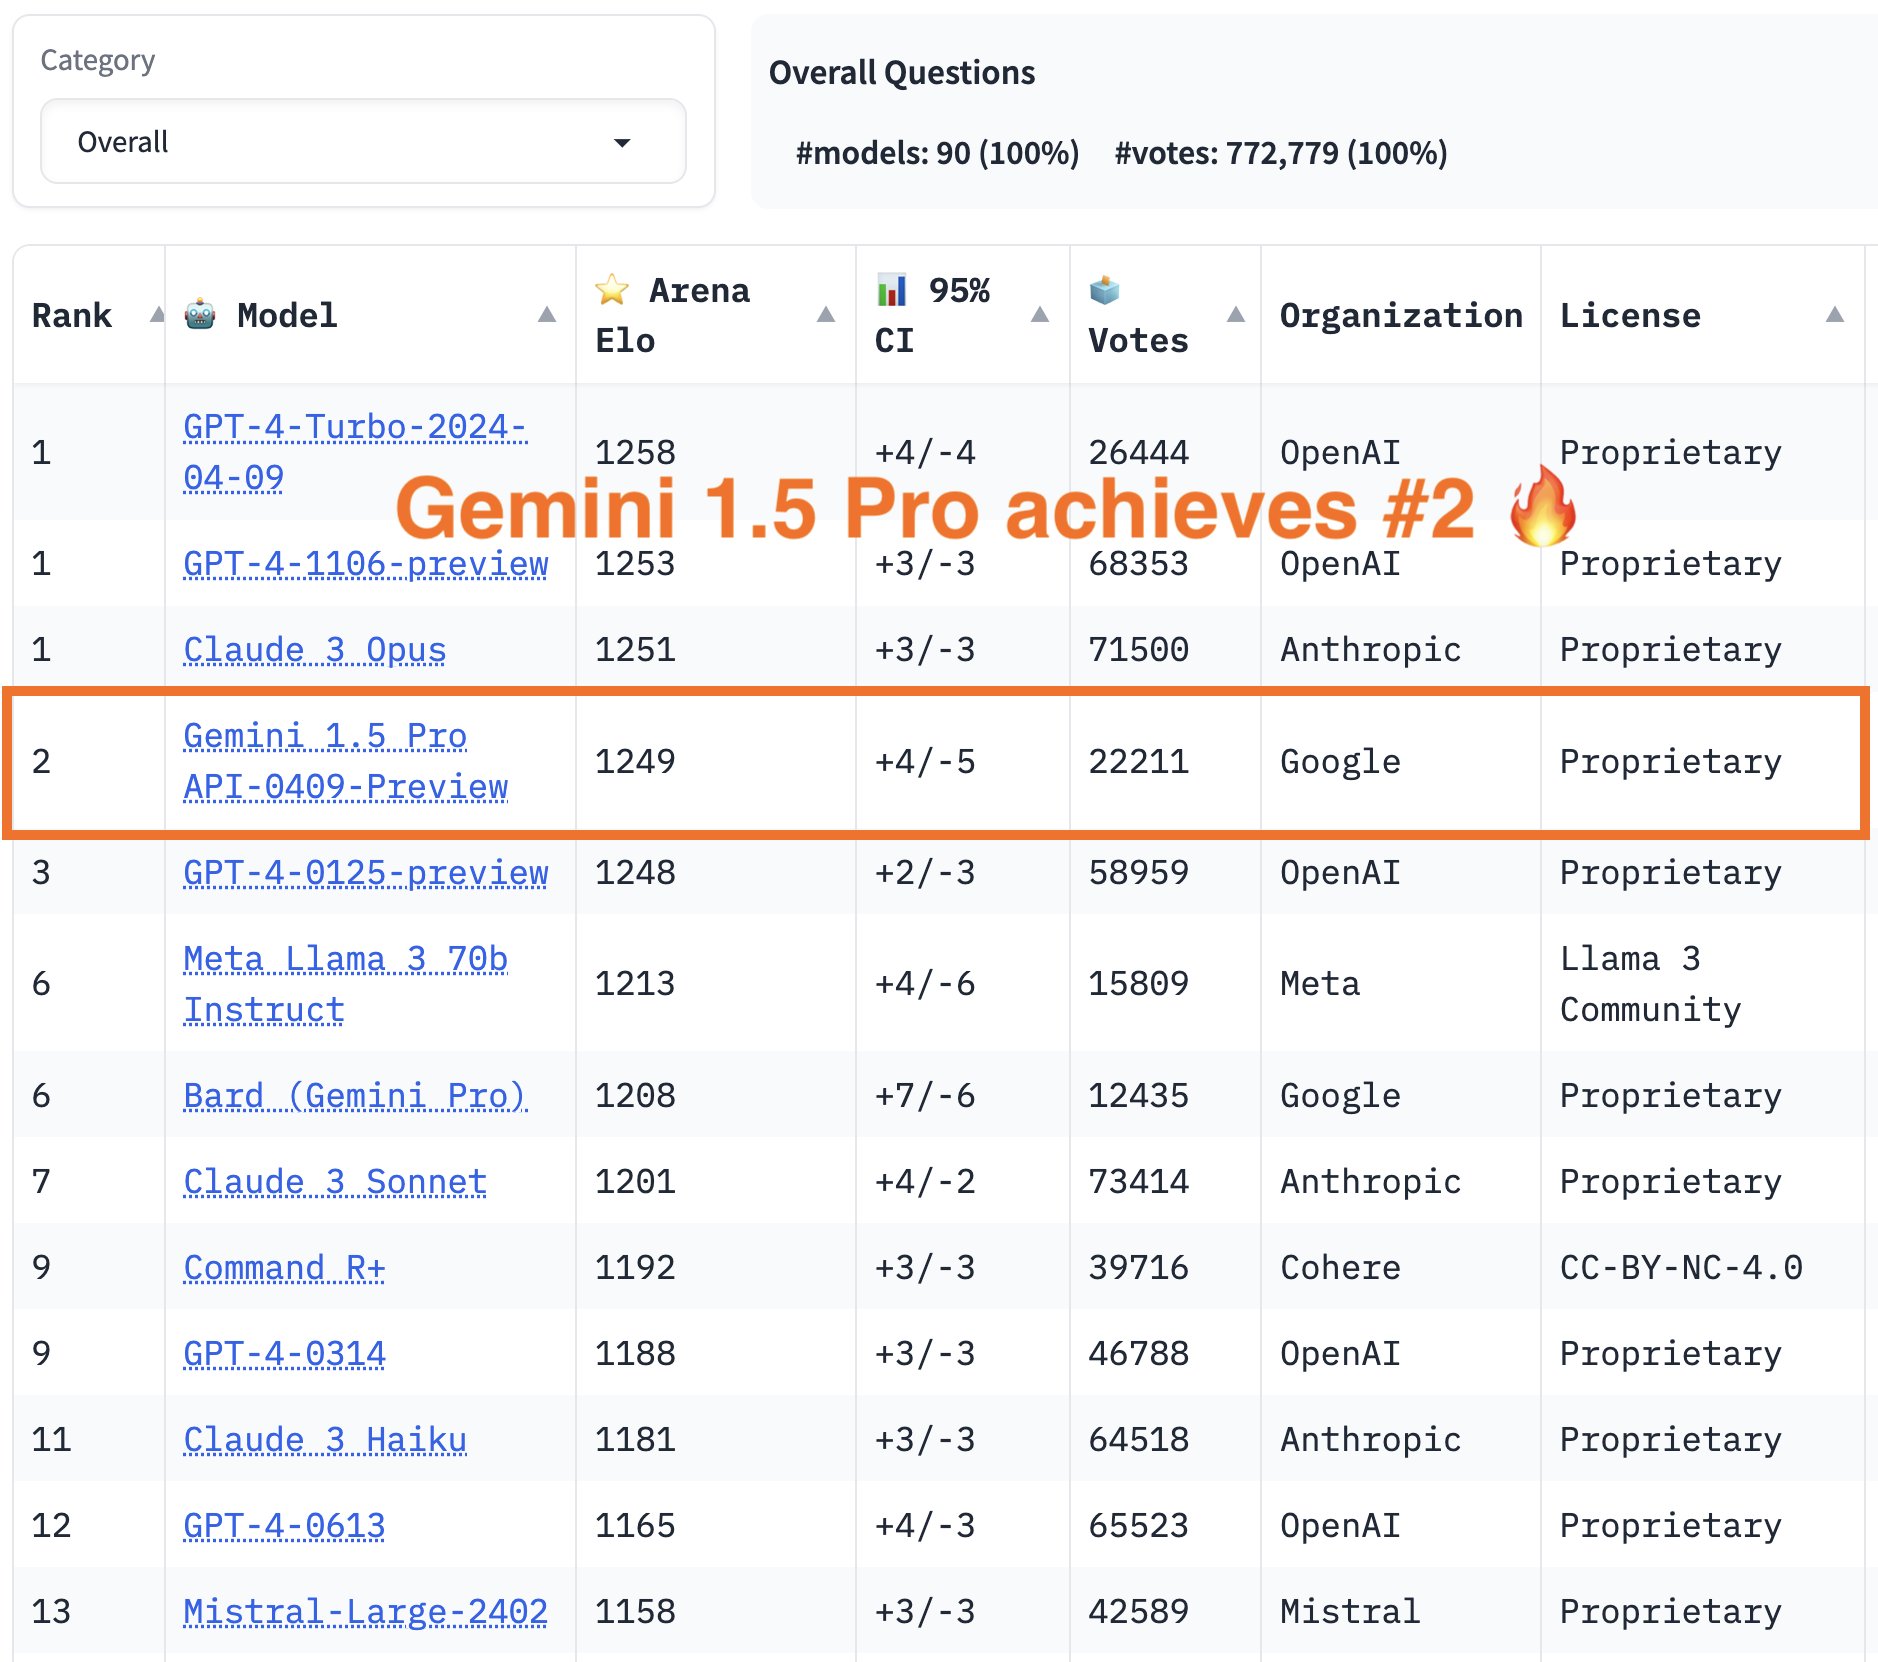Sort by Model column sort arrow

click(547, 315)
